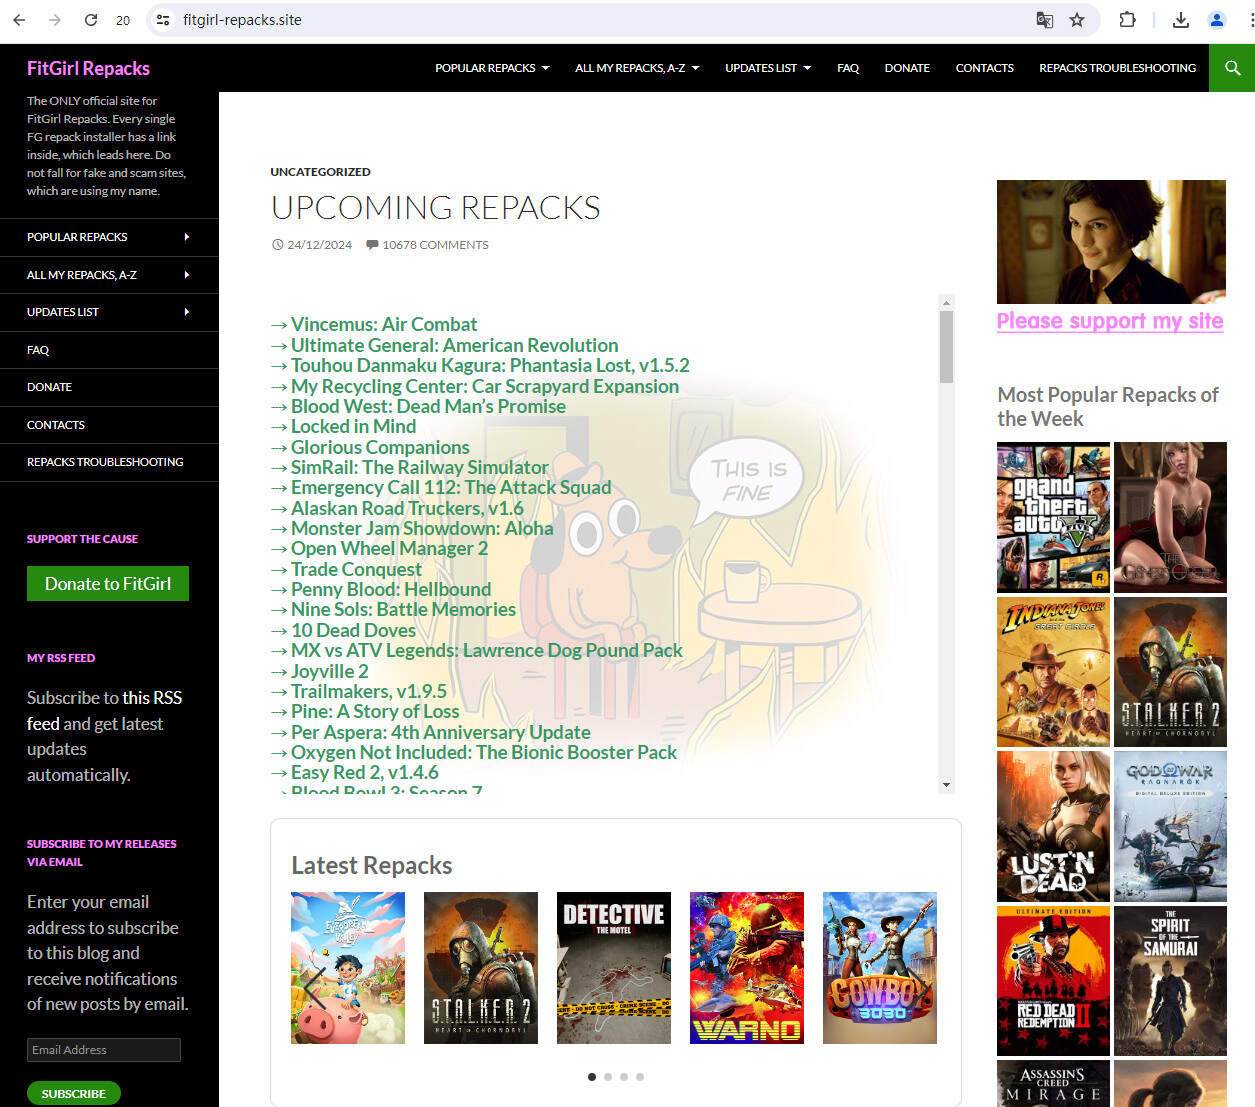Reload the page with the refresh icon
This screenshot has height=1107, width=1255.
tap(91, 20)
